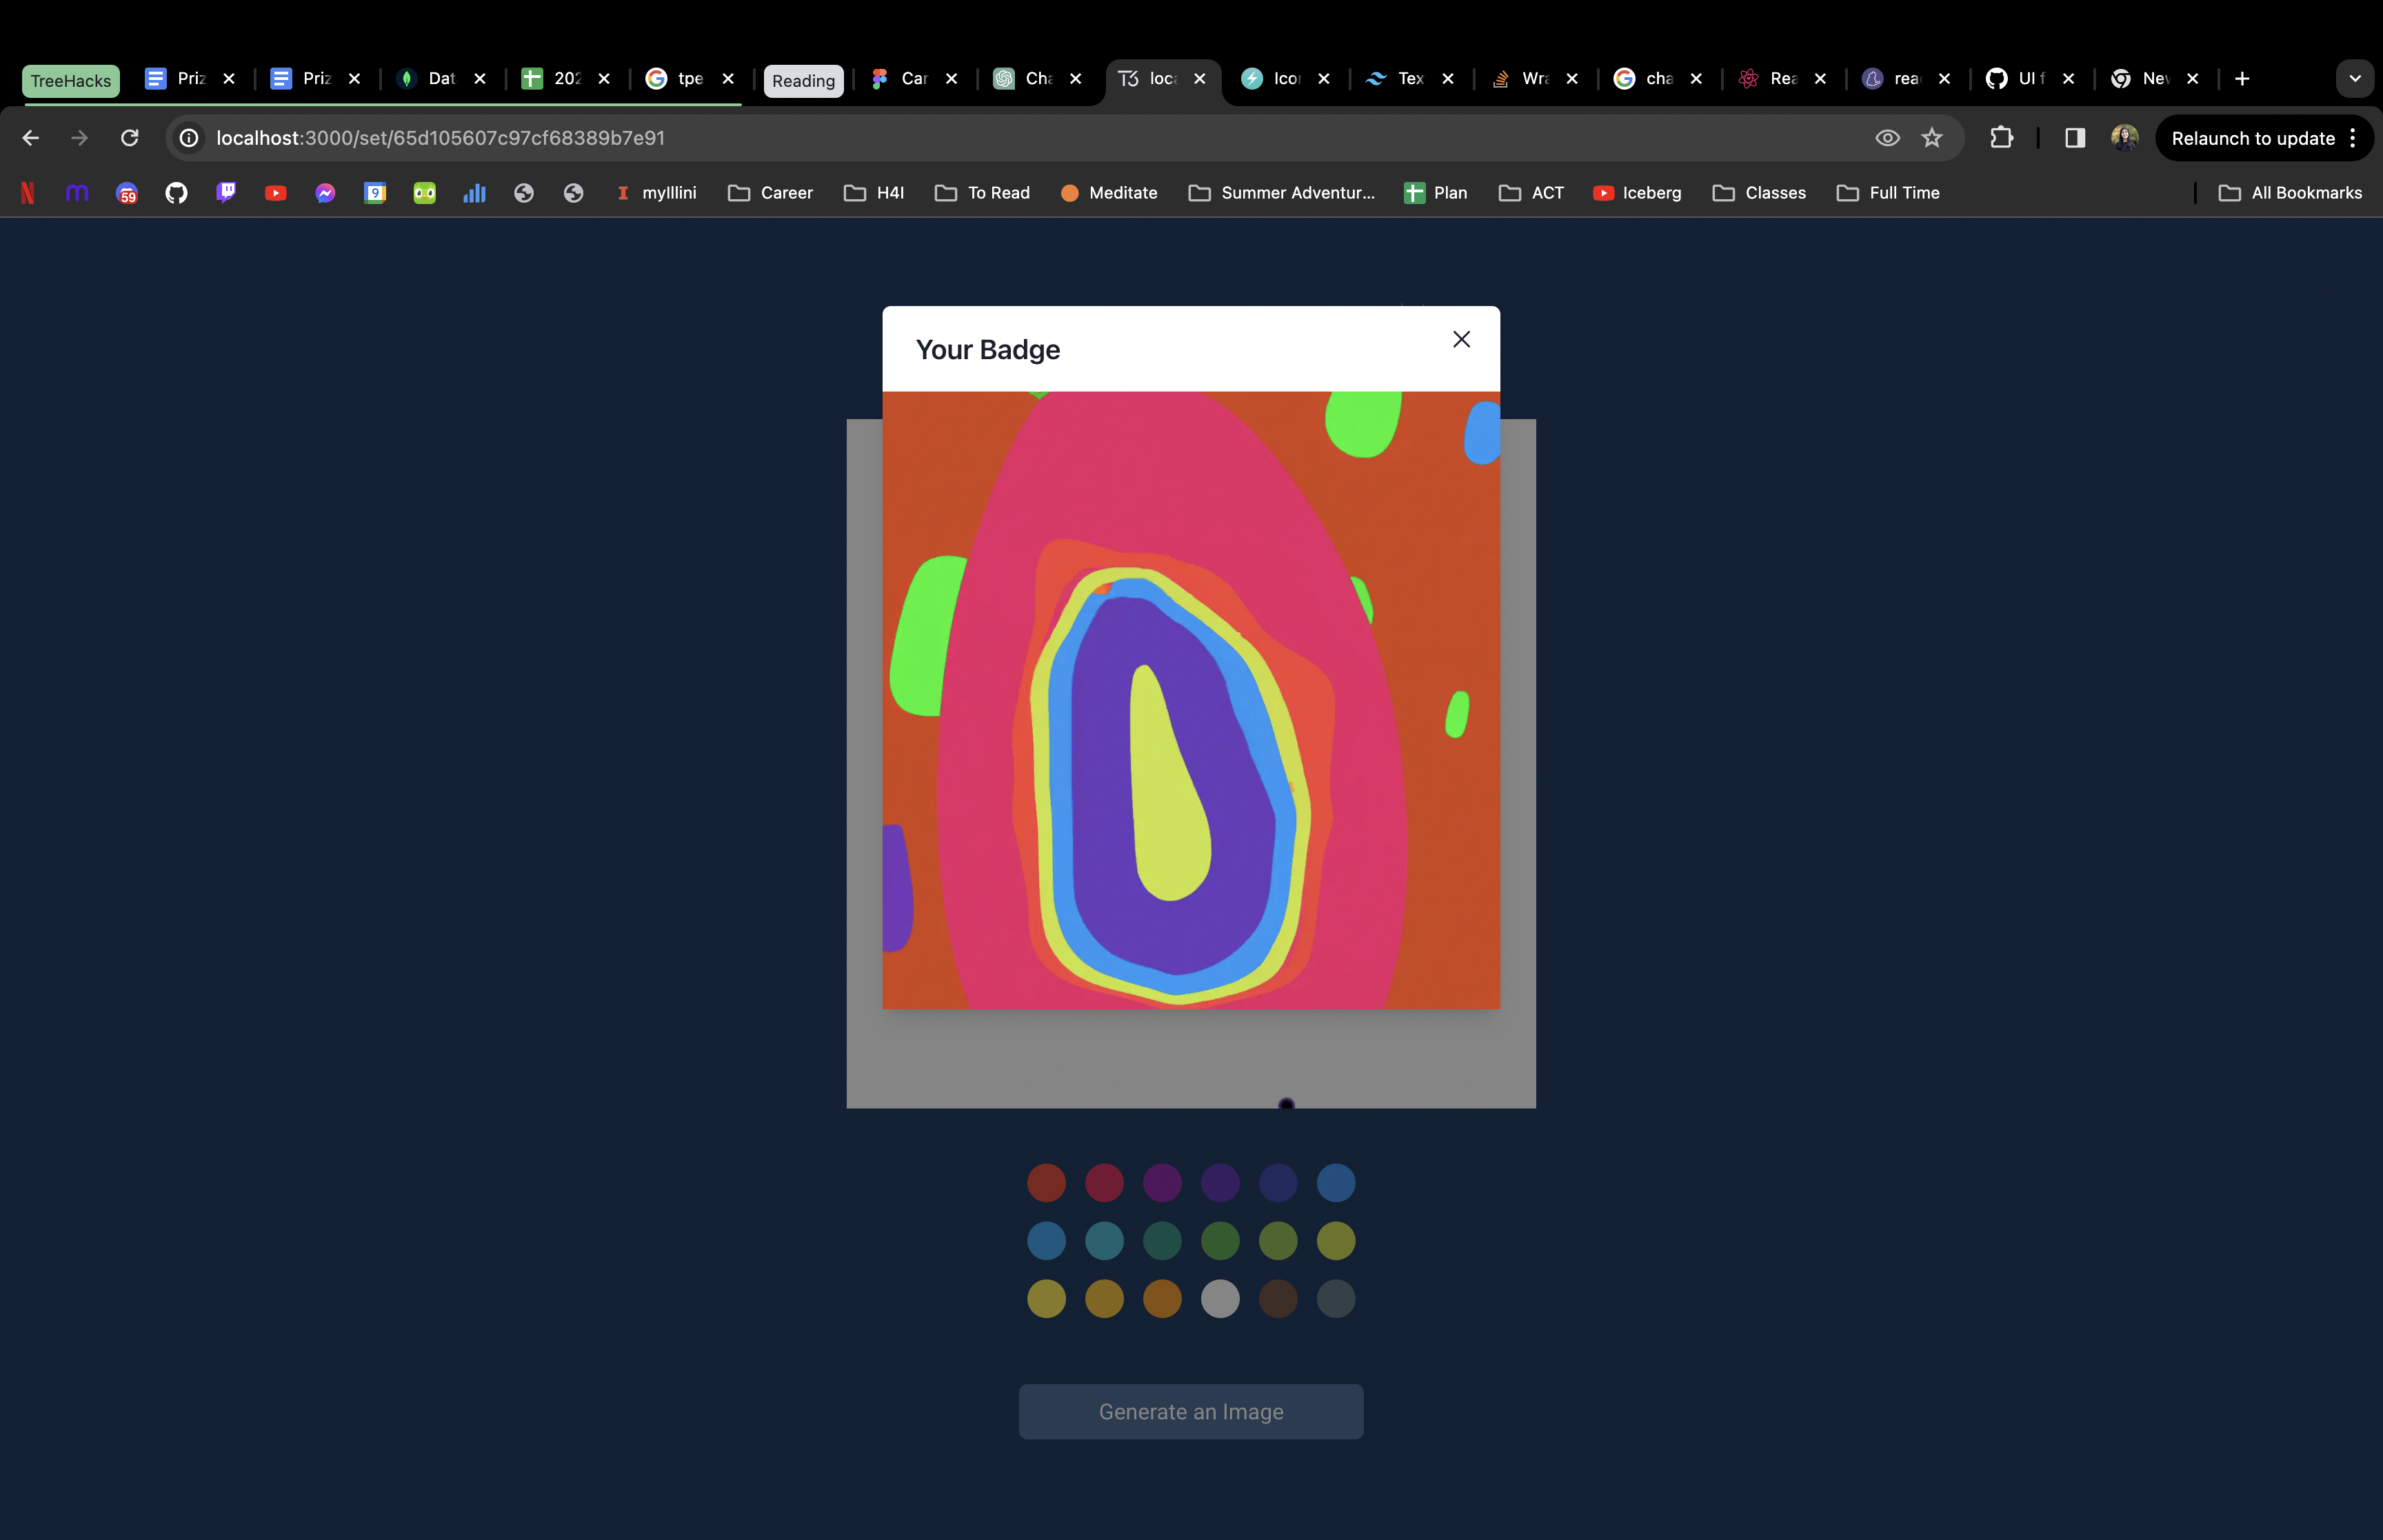Screen dimensions: 2383x1540
Task: Toggle the browser side panel
Action: click(x=2074, y=138)
